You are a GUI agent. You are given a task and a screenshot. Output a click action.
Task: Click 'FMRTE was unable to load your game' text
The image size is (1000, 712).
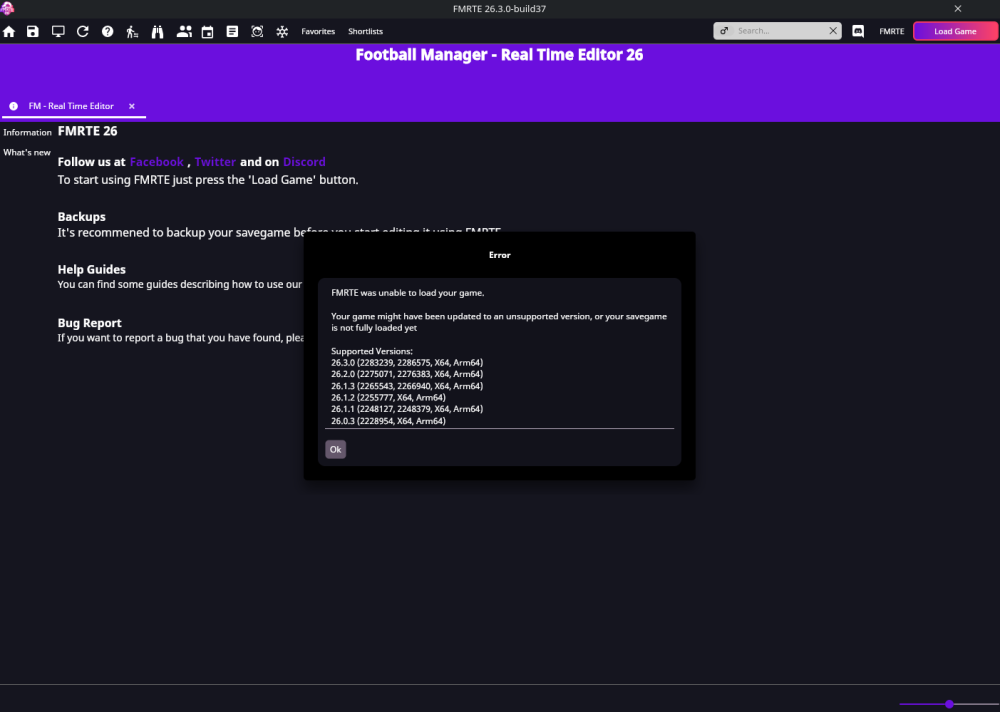[408, 293]
